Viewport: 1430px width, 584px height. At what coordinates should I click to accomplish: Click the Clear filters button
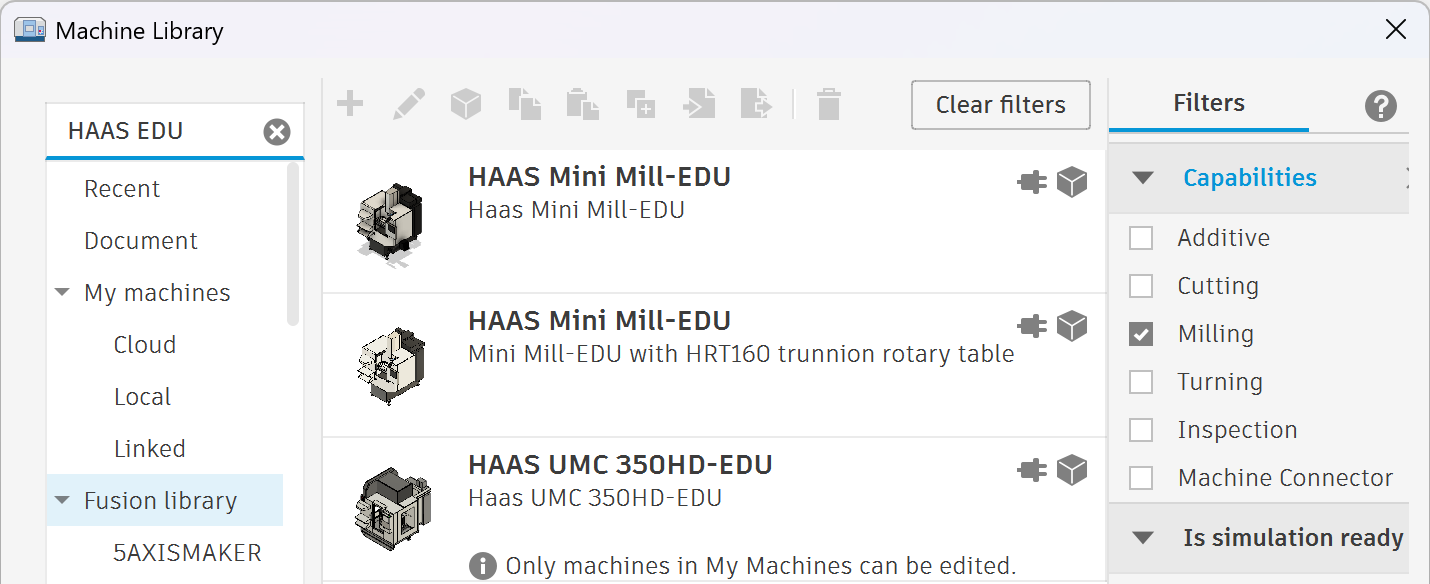[x=1001, y=105]
